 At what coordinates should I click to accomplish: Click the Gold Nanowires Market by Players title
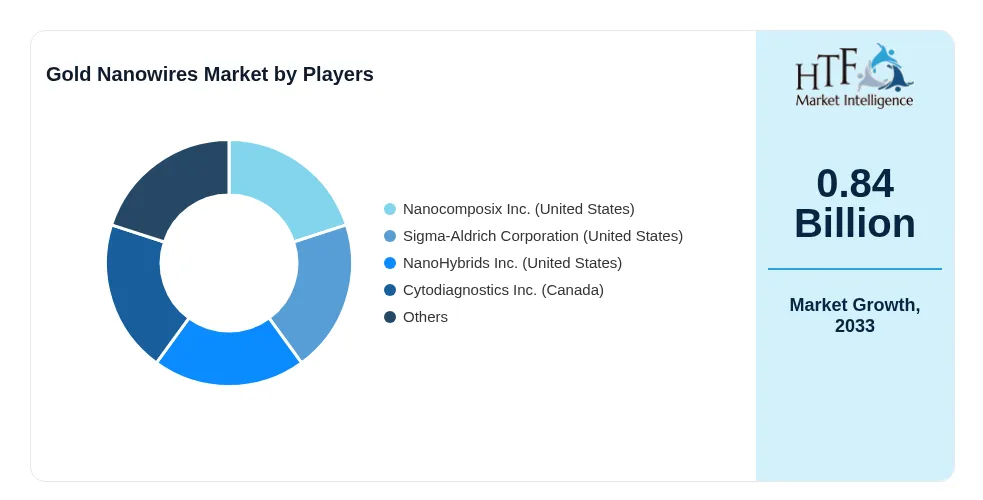pos(210,74)
